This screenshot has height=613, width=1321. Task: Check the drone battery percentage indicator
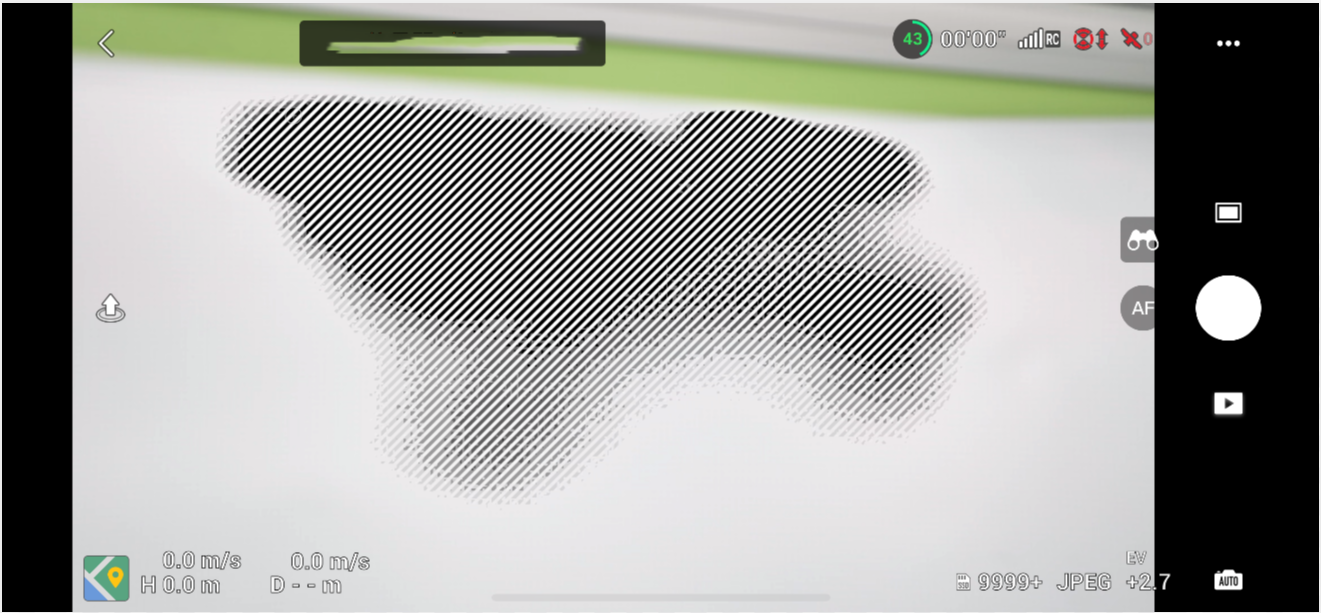pyautogui.click(x=911, y=40)
